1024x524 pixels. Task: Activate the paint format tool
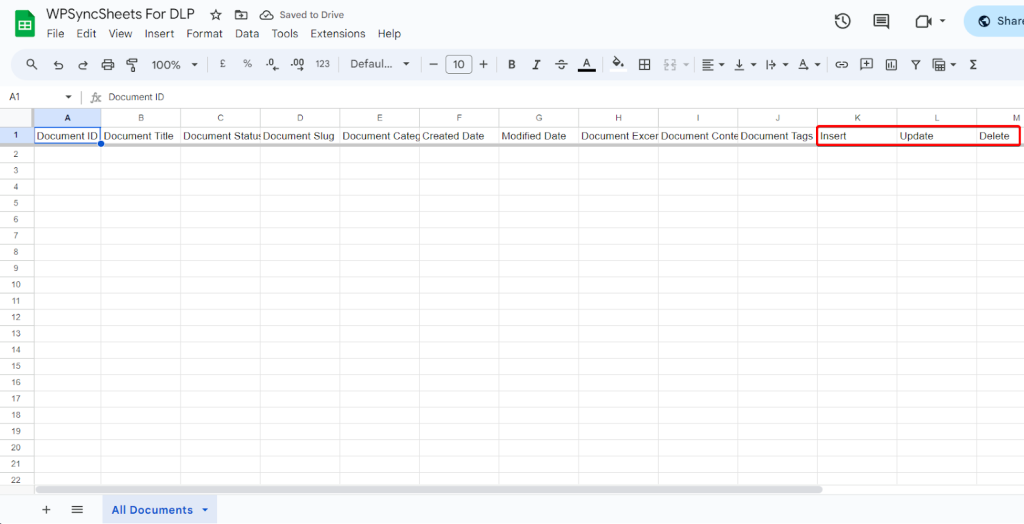(132, 65)
